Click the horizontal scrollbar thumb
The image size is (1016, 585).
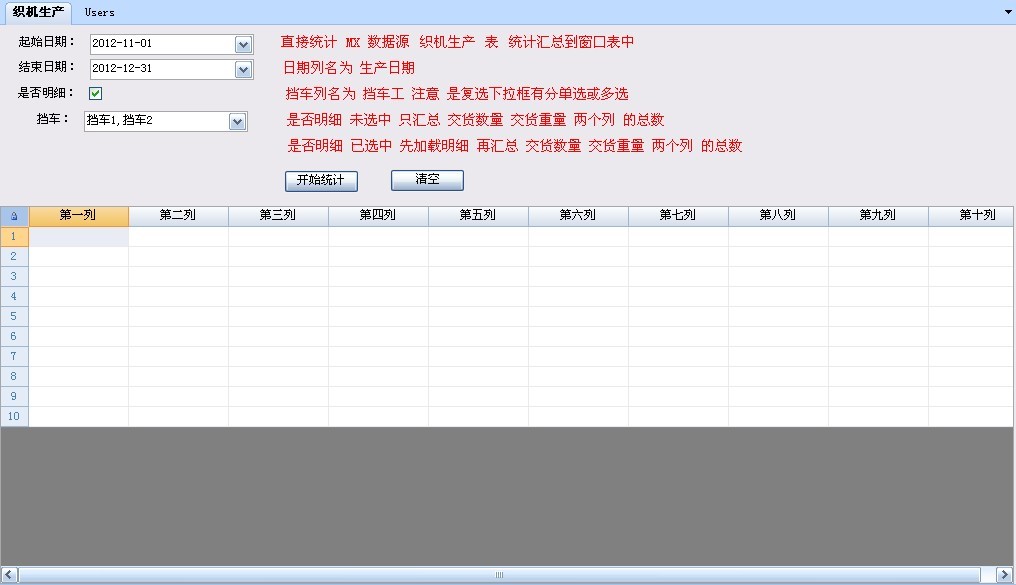(x=499, y=575)
